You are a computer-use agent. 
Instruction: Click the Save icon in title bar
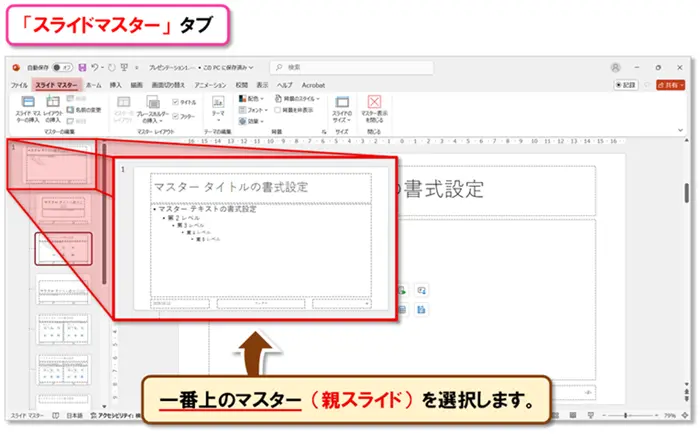click(x=82, y=67)
